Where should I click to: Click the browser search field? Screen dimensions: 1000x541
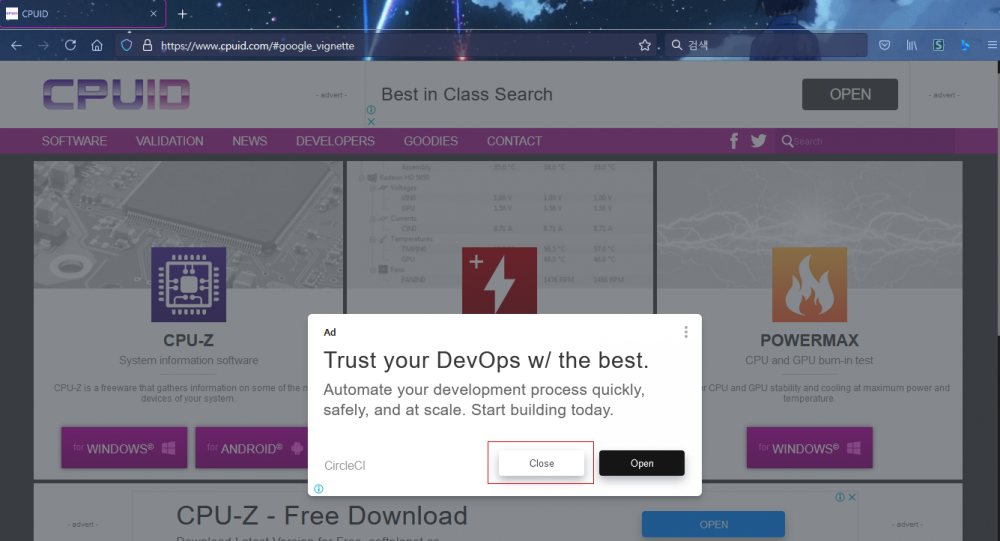[x=765, y=45]
